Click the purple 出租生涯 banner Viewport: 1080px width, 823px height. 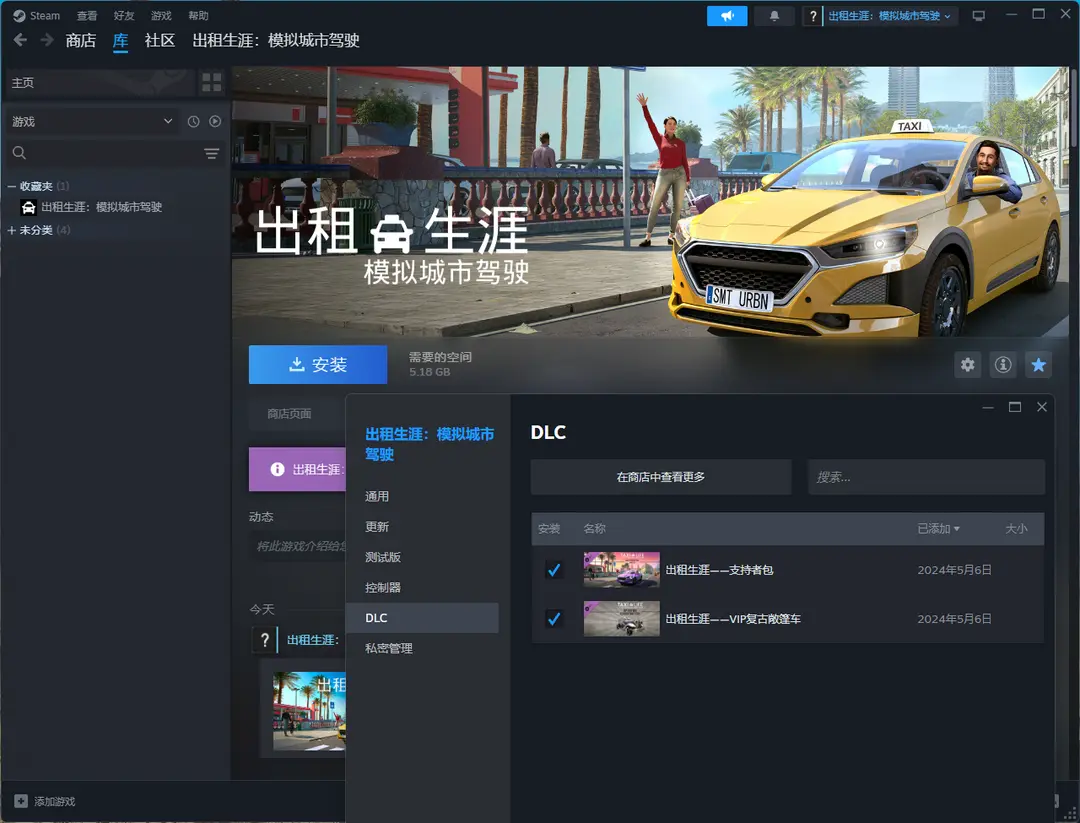[x=298, y=469]
